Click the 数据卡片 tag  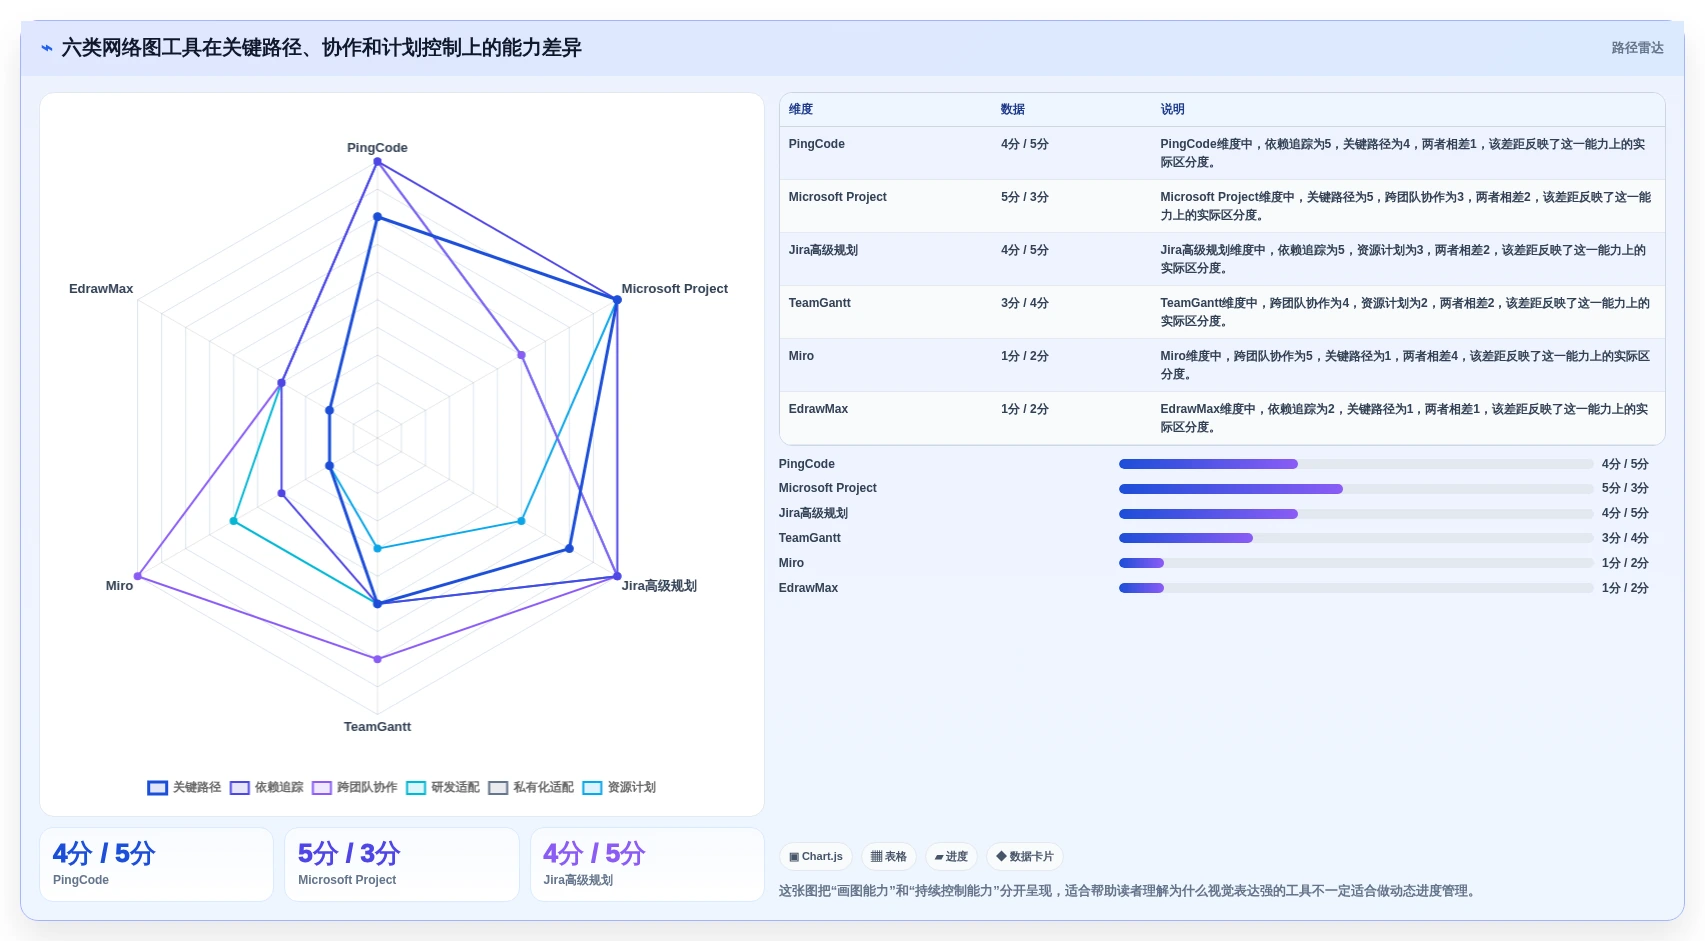(x=1025, y=856)
